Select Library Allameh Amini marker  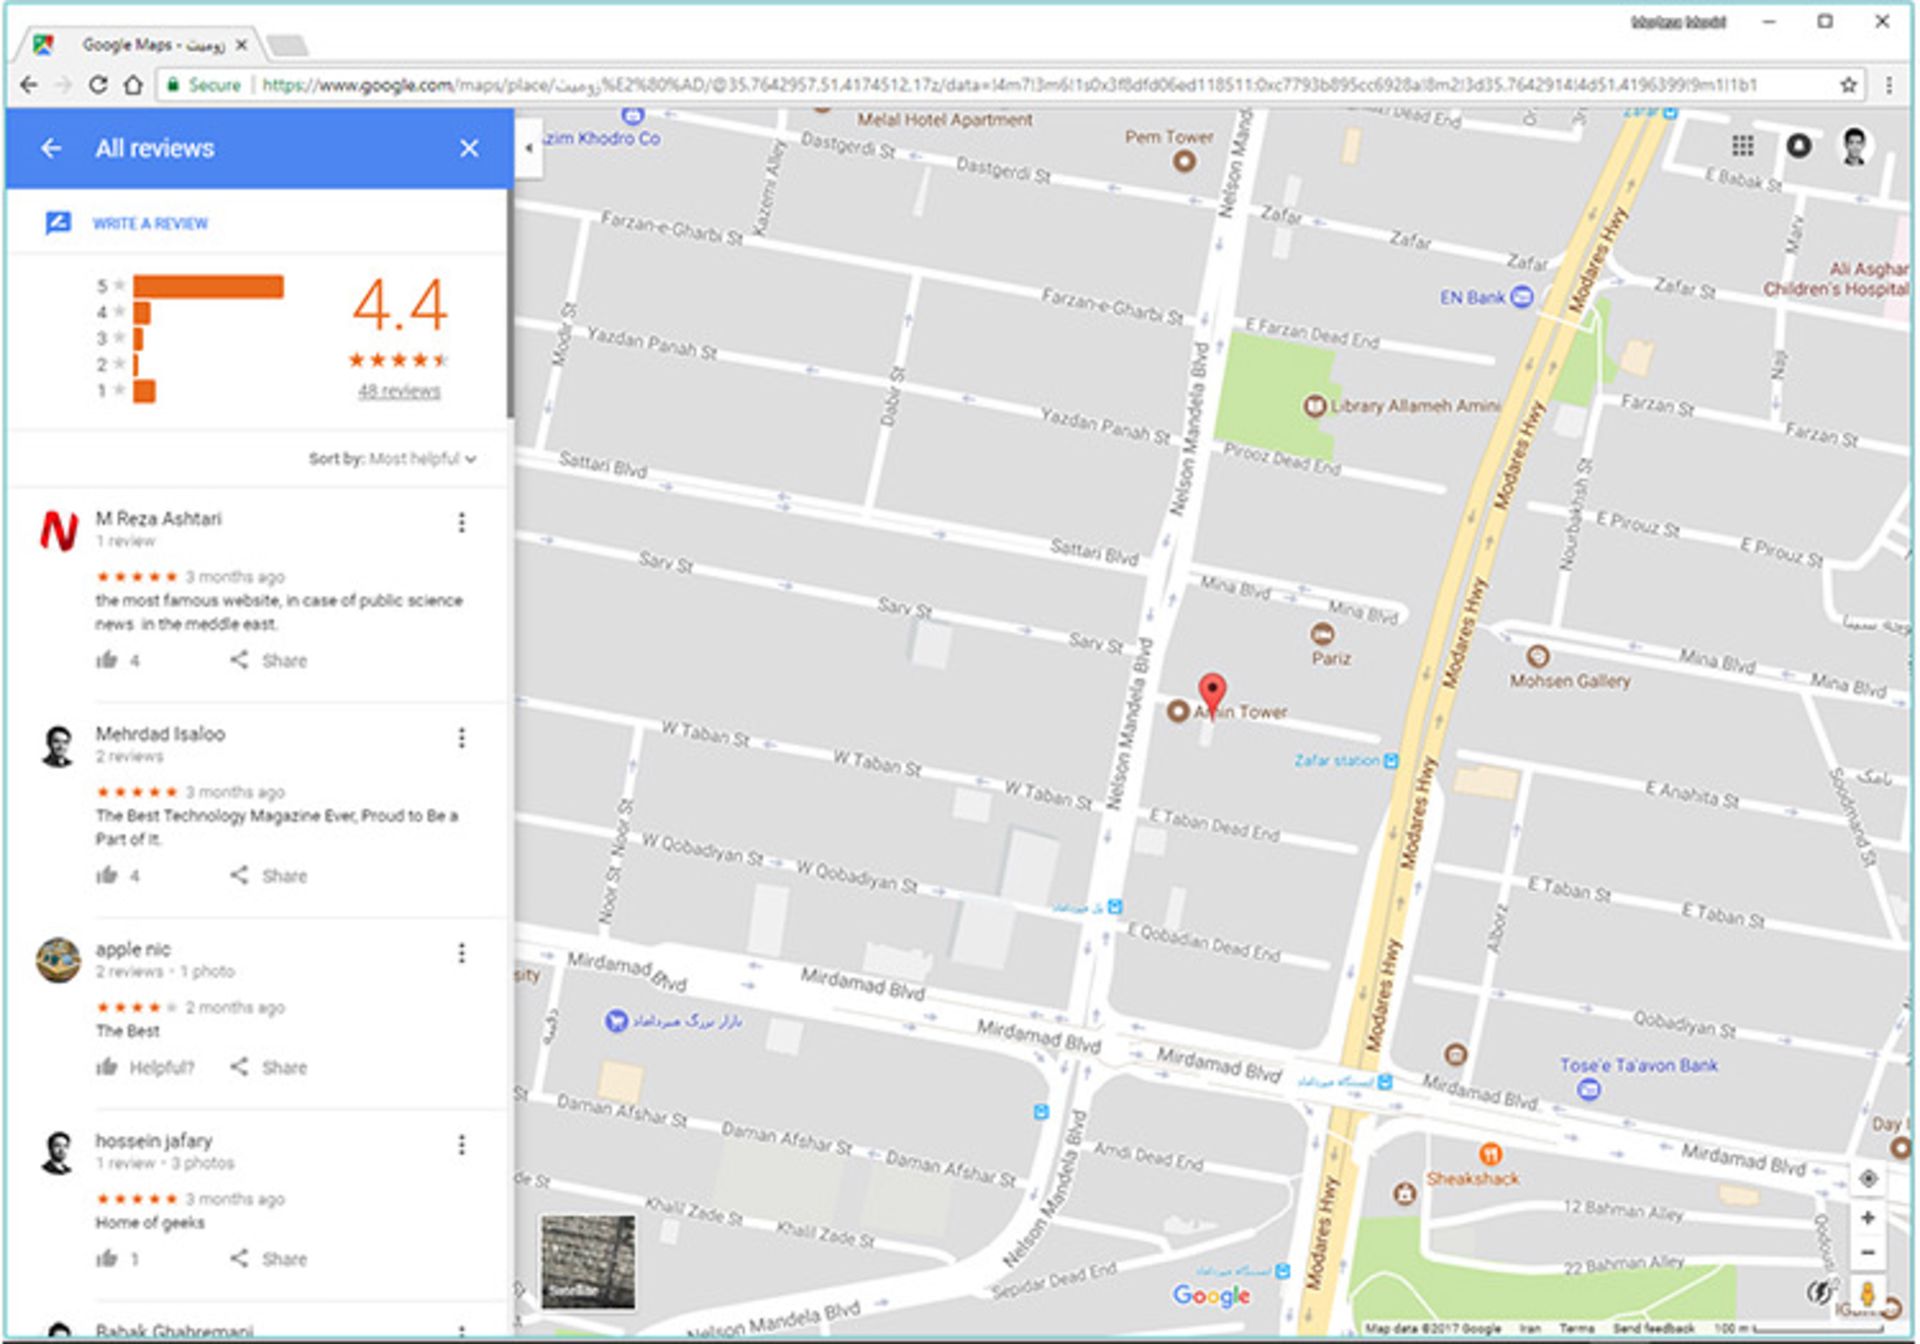(x=1314, y=406)
